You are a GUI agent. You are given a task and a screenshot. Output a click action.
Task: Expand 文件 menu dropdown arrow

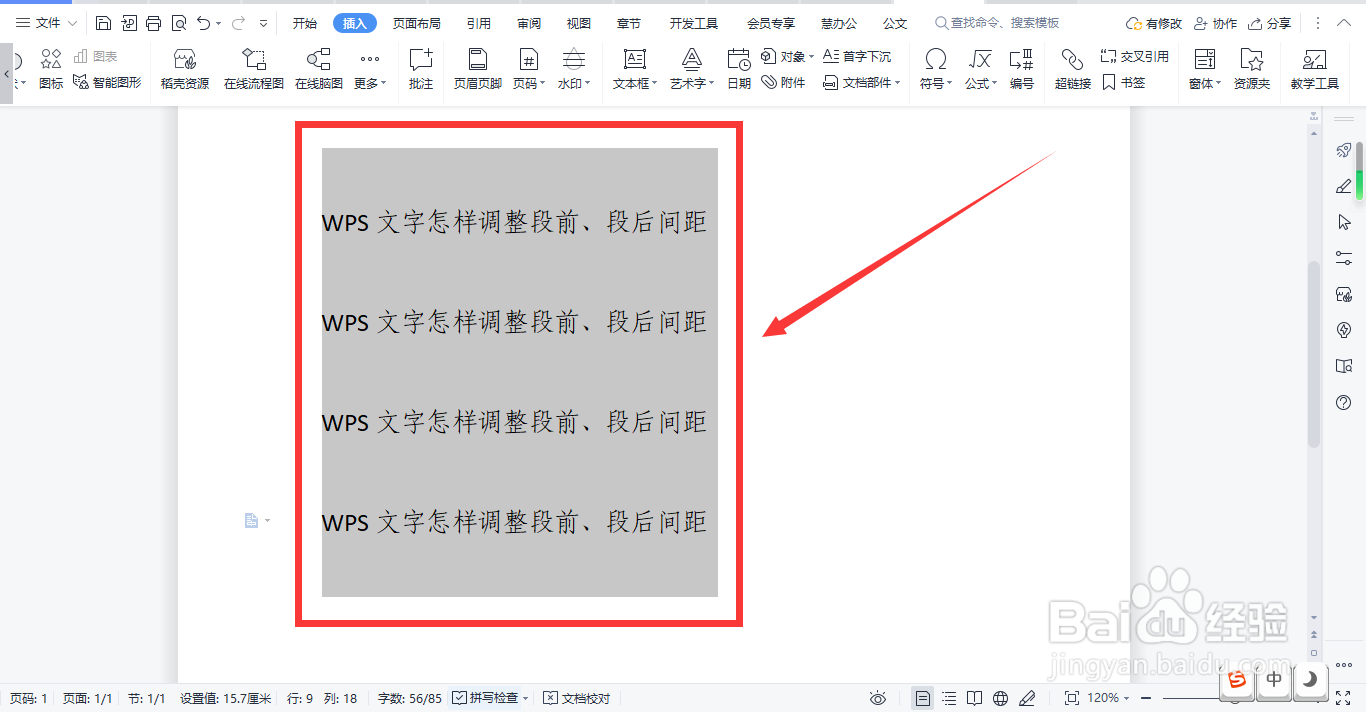[x=72, y=23]
